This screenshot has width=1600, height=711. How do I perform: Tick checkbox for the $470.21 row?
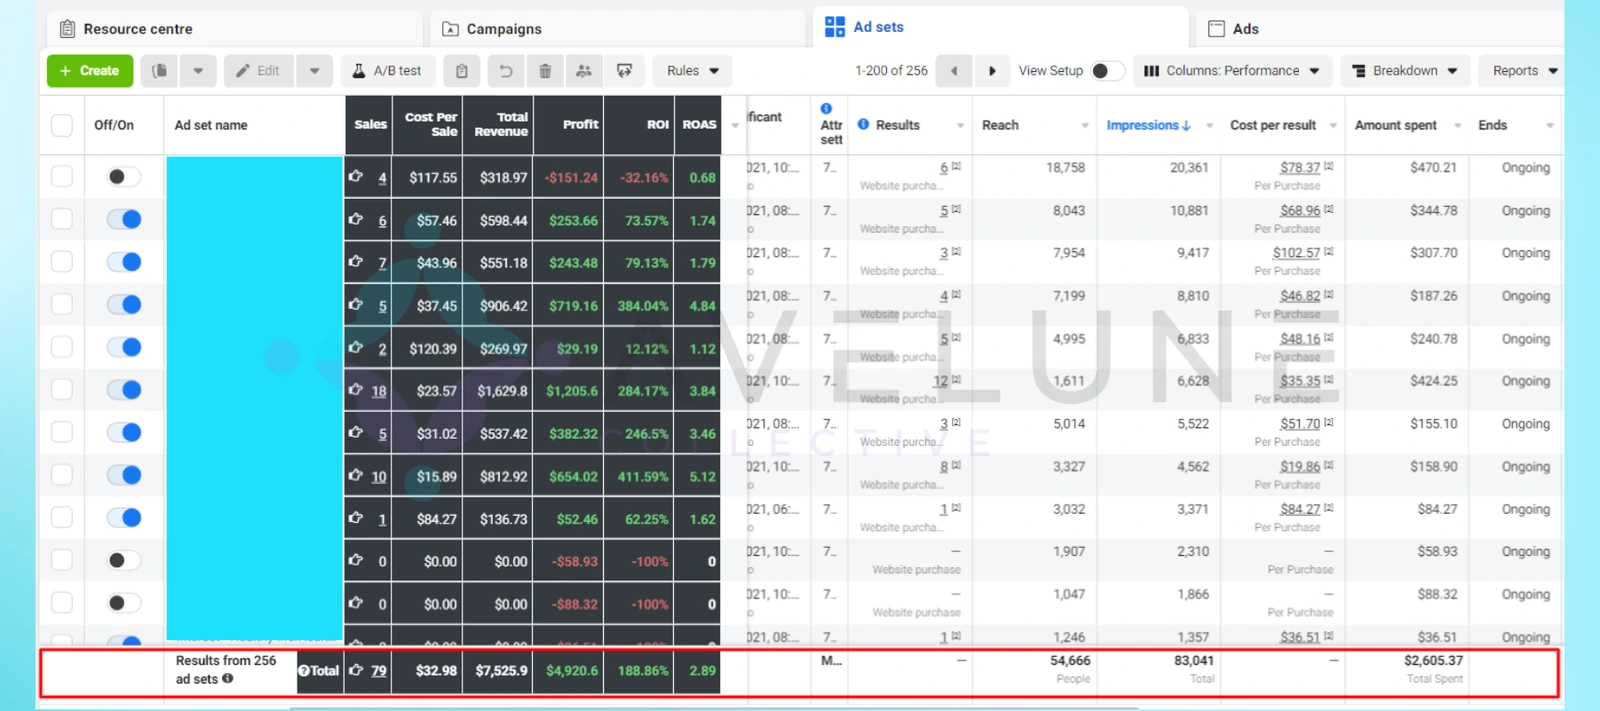tap(62, 177)
